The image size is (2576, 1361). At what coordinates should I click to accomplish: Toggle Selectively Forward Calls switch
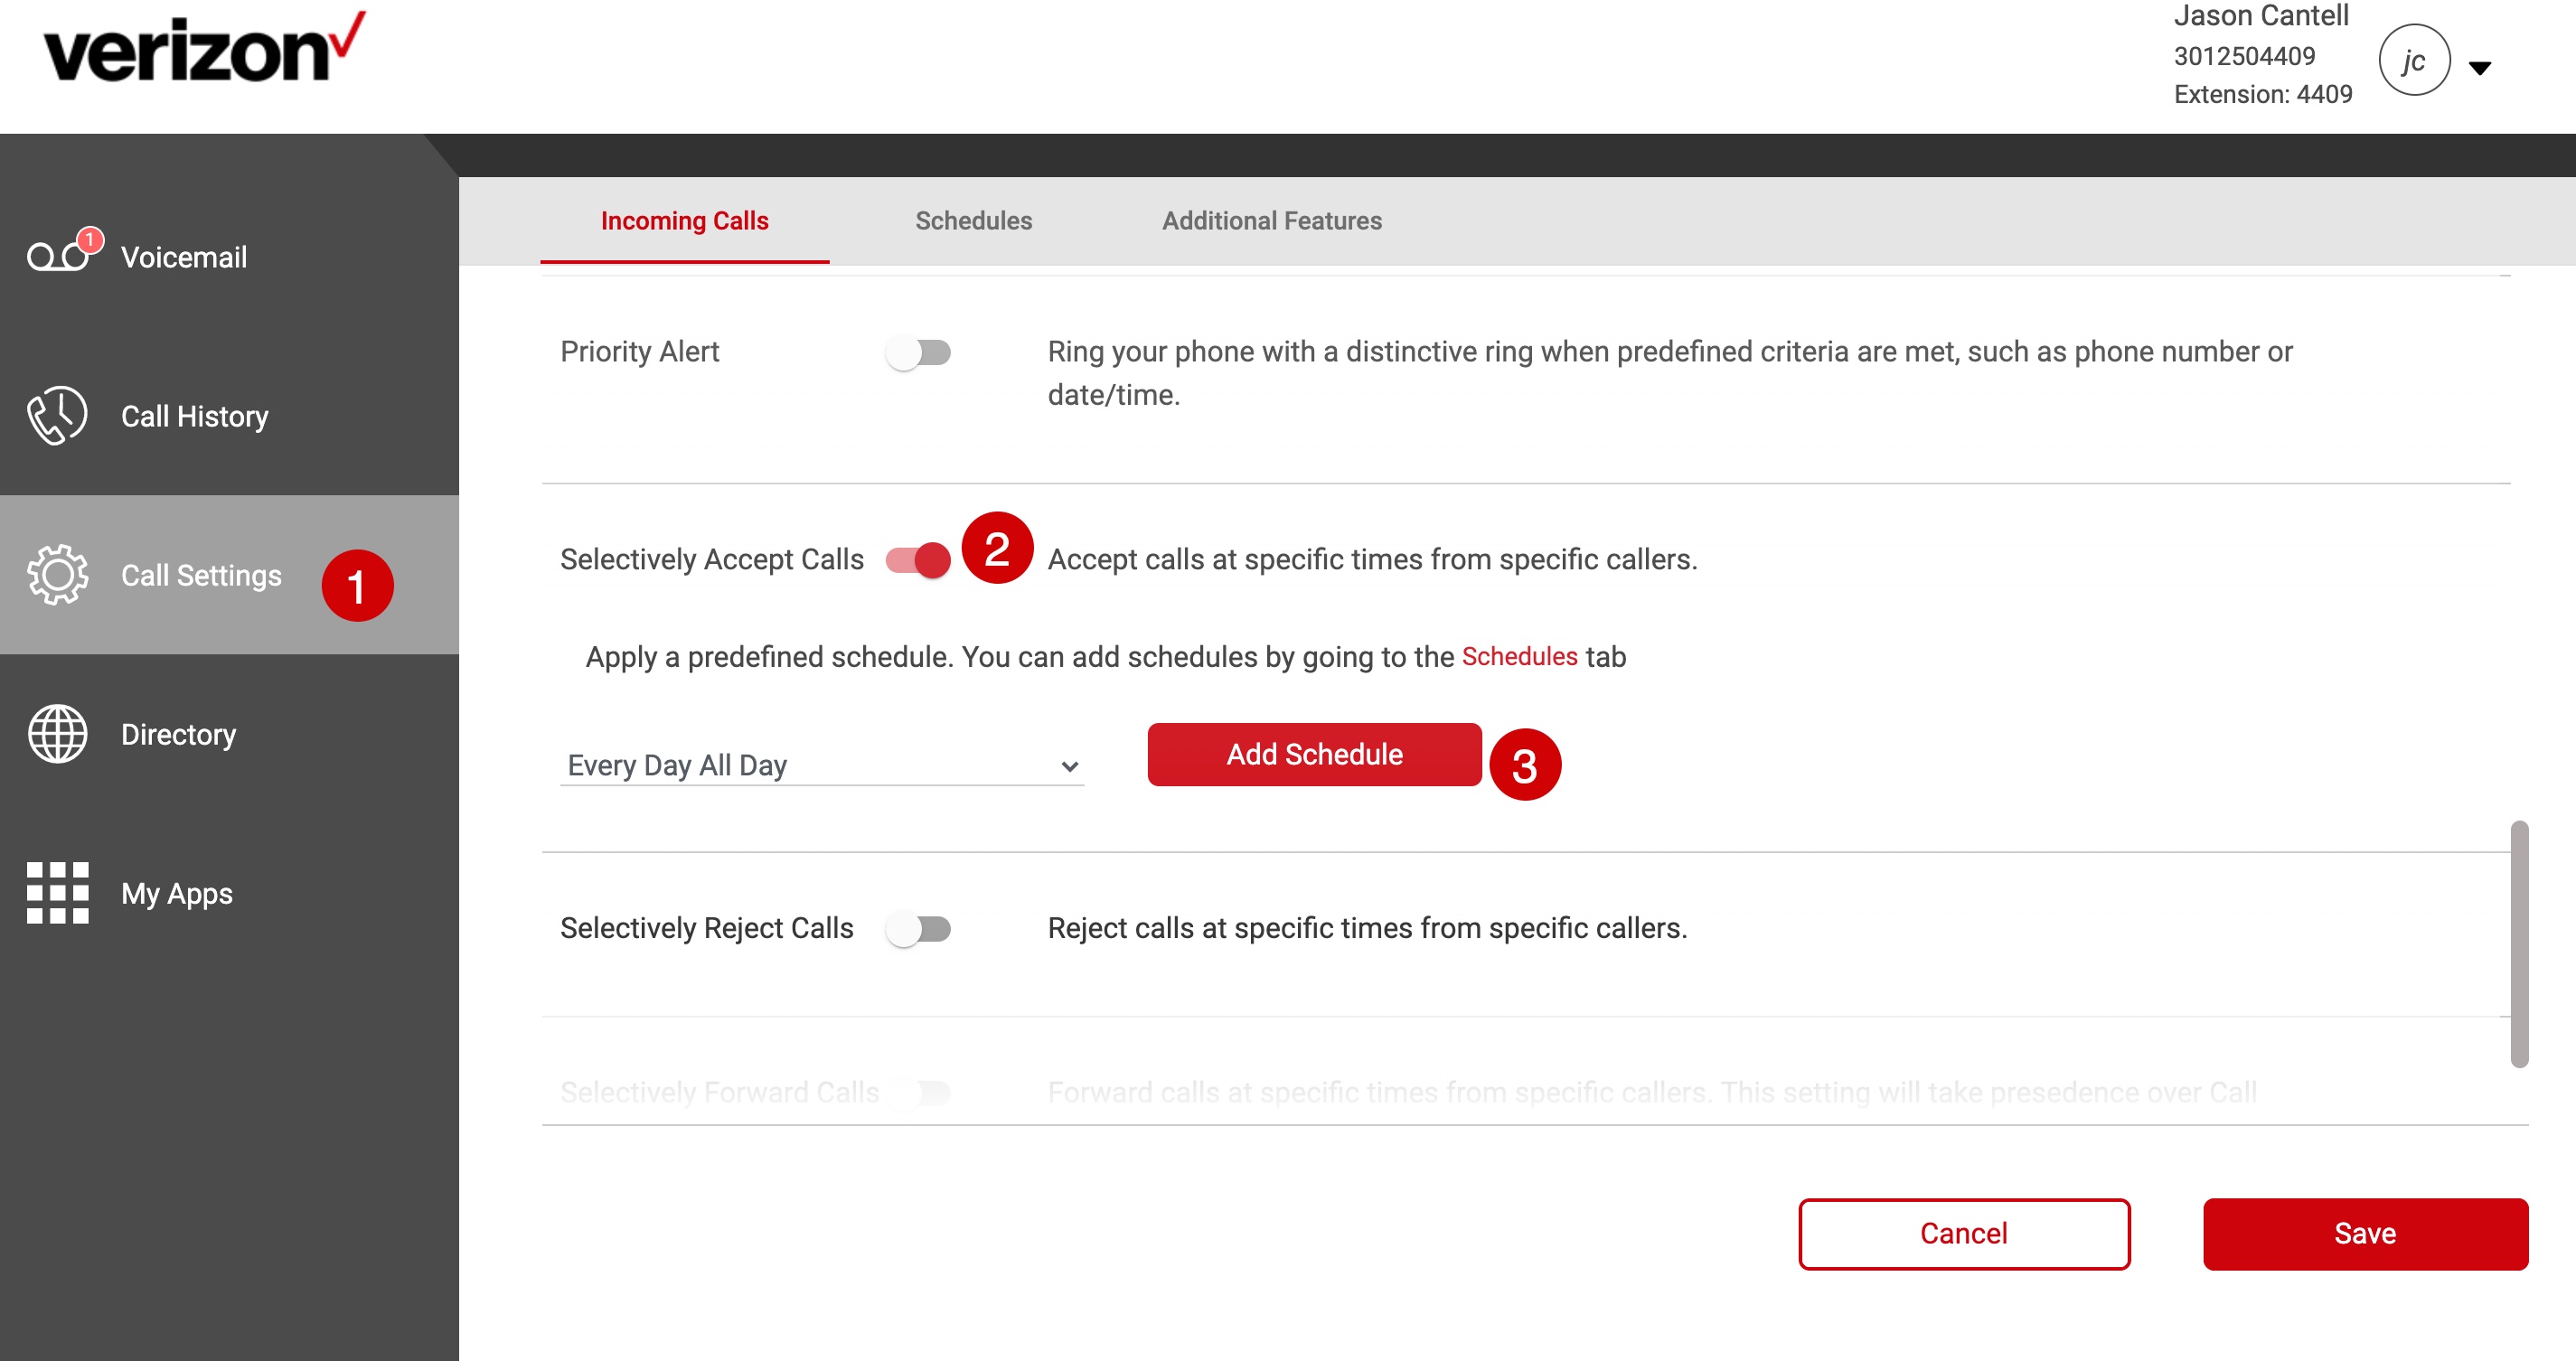click(x=918, y=1092)
